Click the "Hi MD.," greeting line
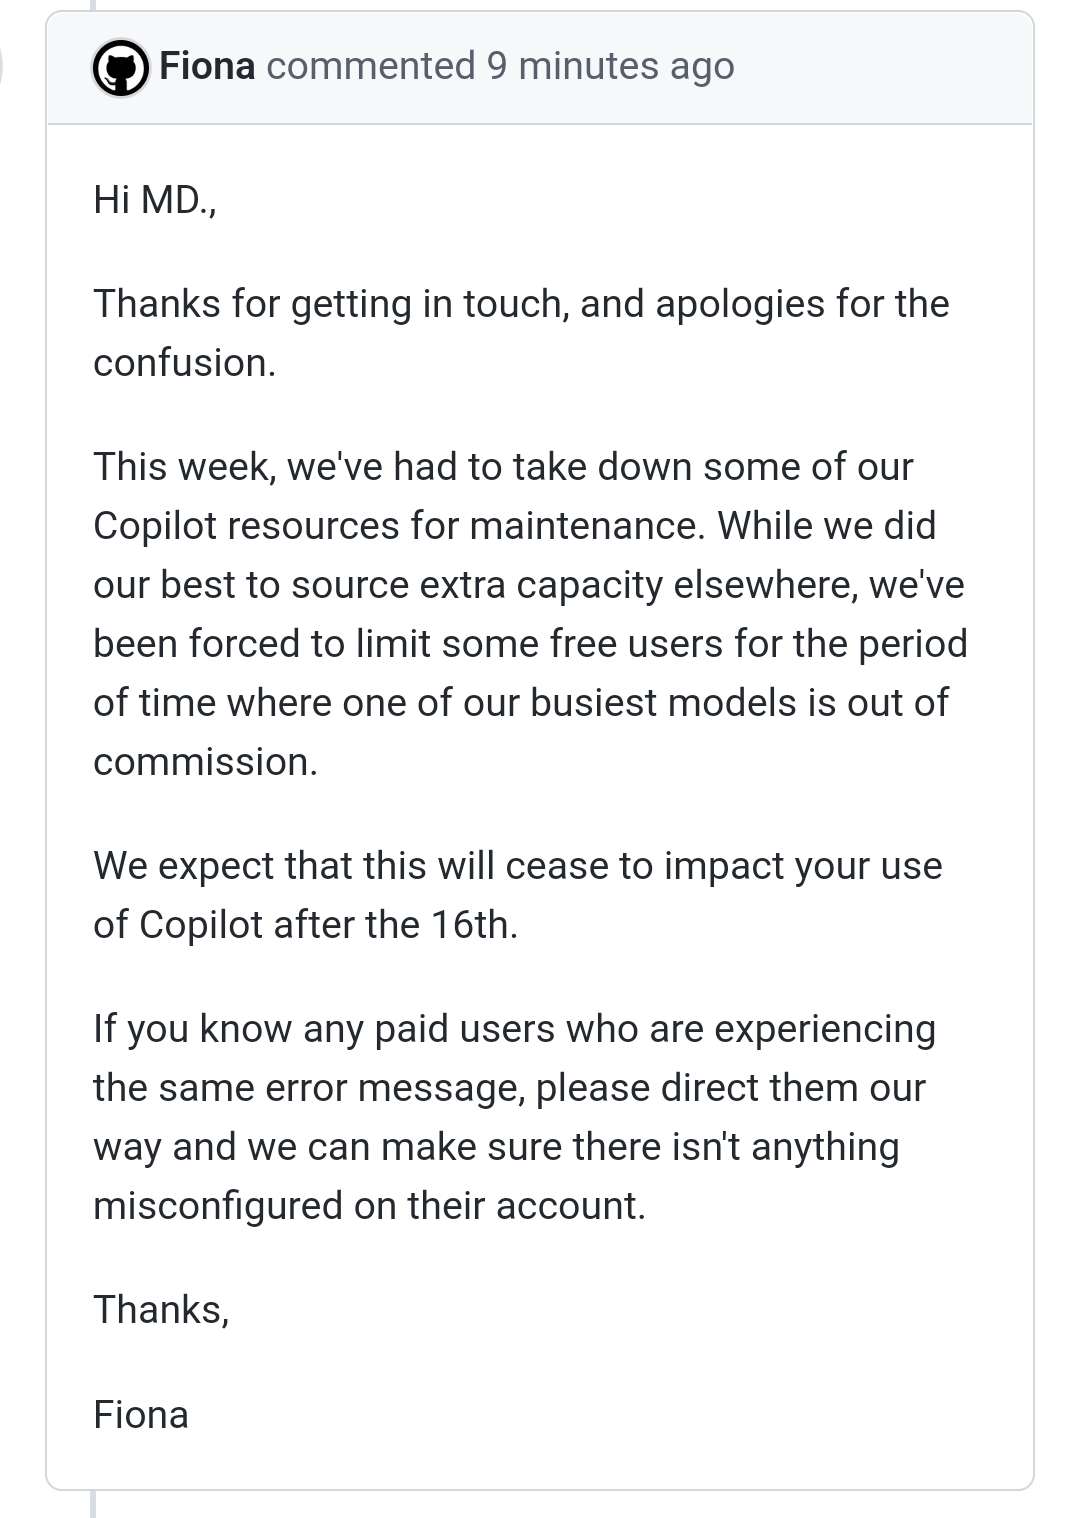This screenshot has width=1076, height=1518. pos(154,200)
